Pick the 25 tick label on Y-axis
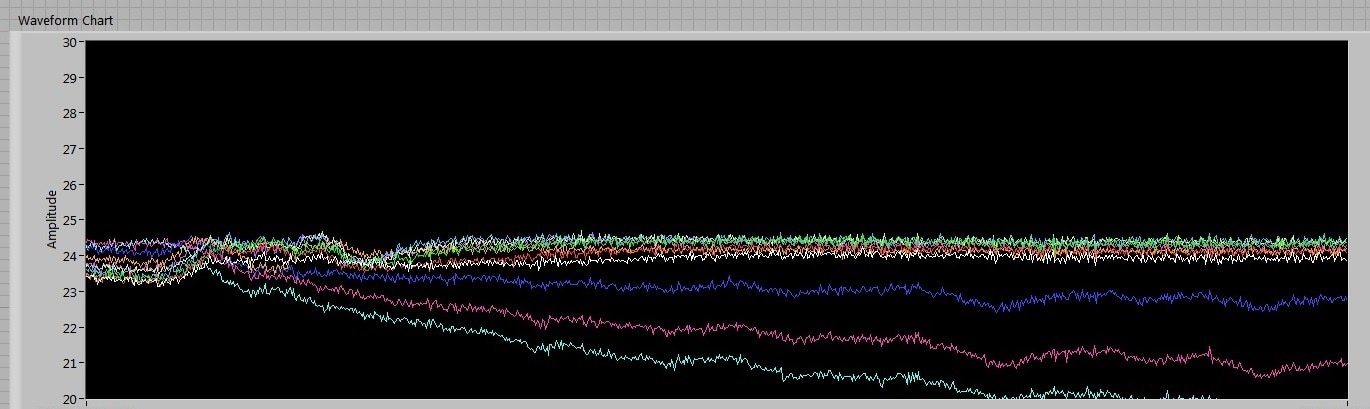The width and height of the screenshot is (1370, 409). coord(70,220)
